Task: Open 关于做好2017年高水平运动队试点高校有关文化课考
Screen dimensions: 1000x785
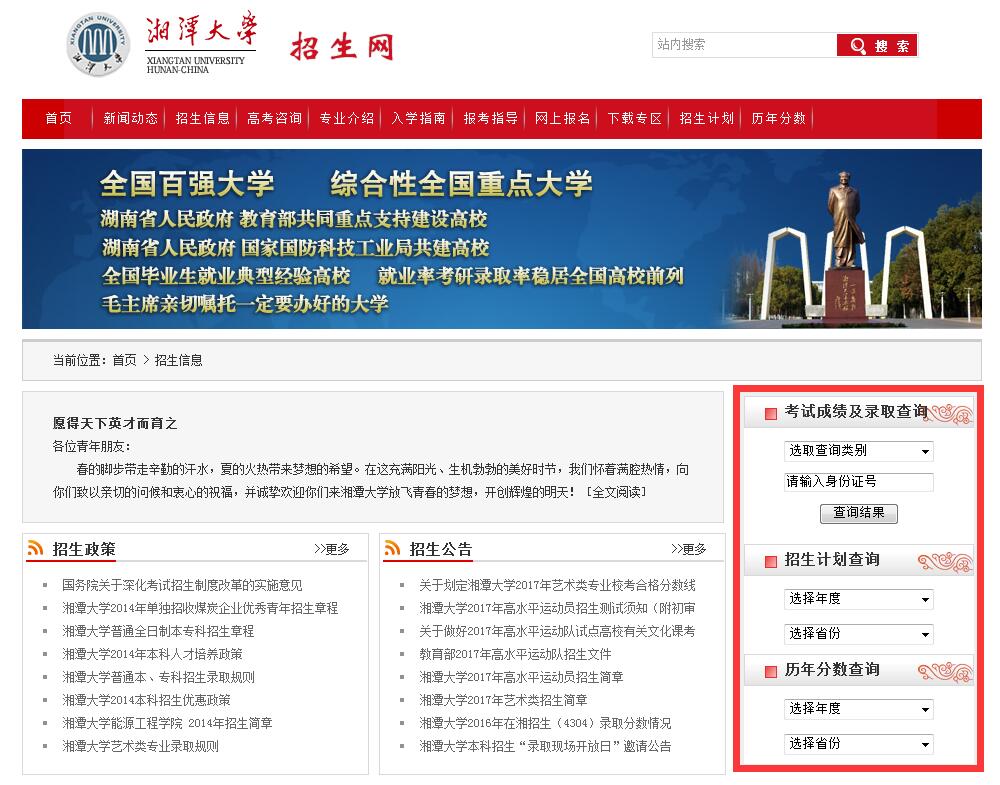Action: [557, 631]
